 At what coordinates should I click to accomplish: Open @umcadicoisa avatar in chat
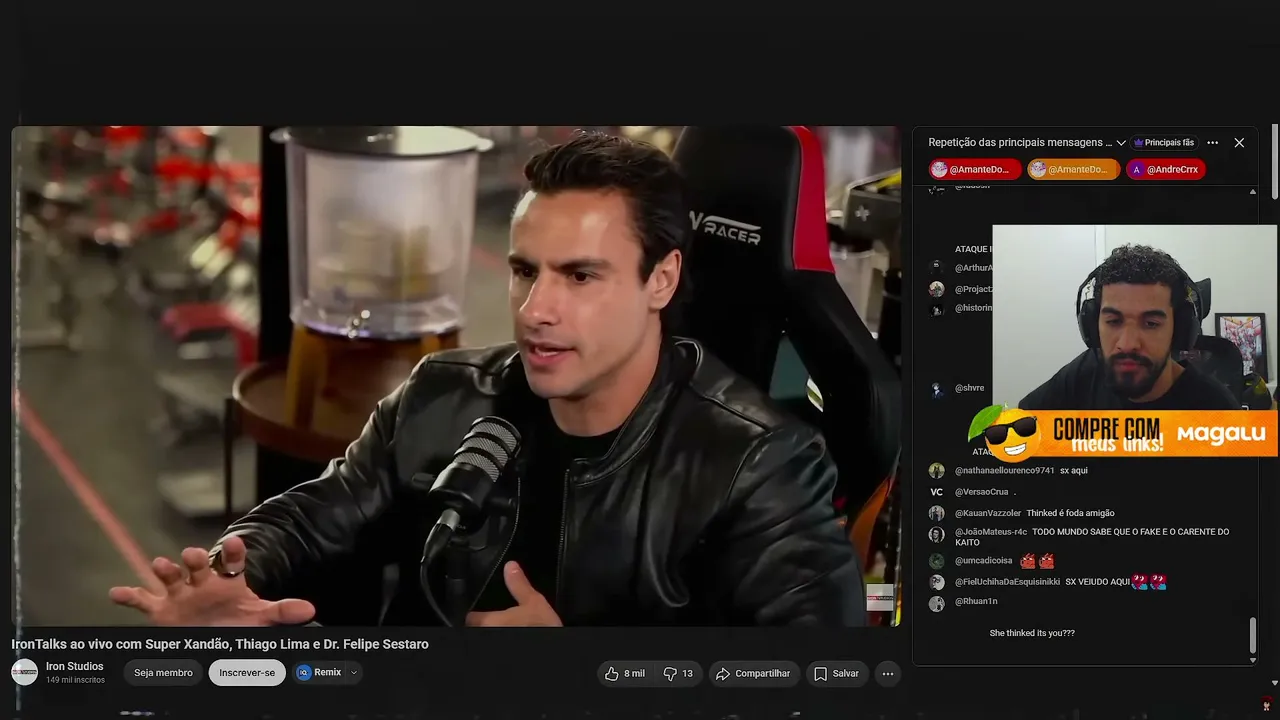937,561
